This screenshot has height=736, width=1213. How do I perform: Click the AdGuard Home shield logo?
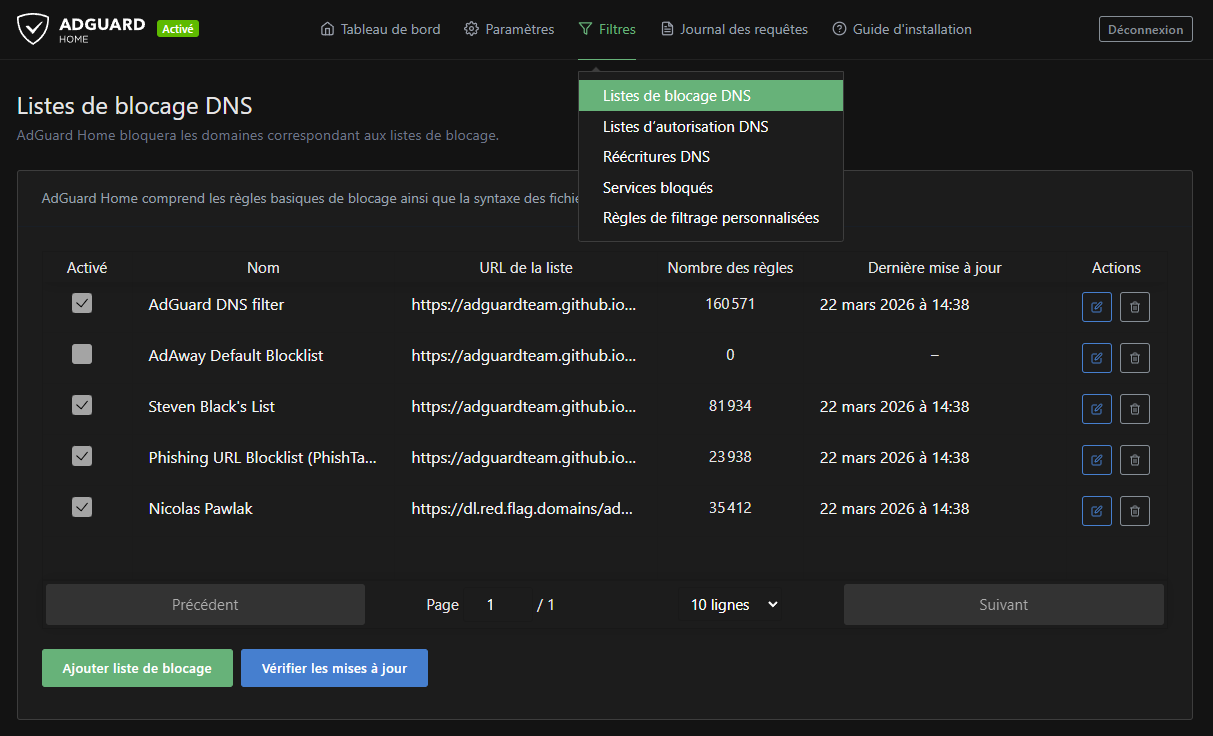coord(33,29)
